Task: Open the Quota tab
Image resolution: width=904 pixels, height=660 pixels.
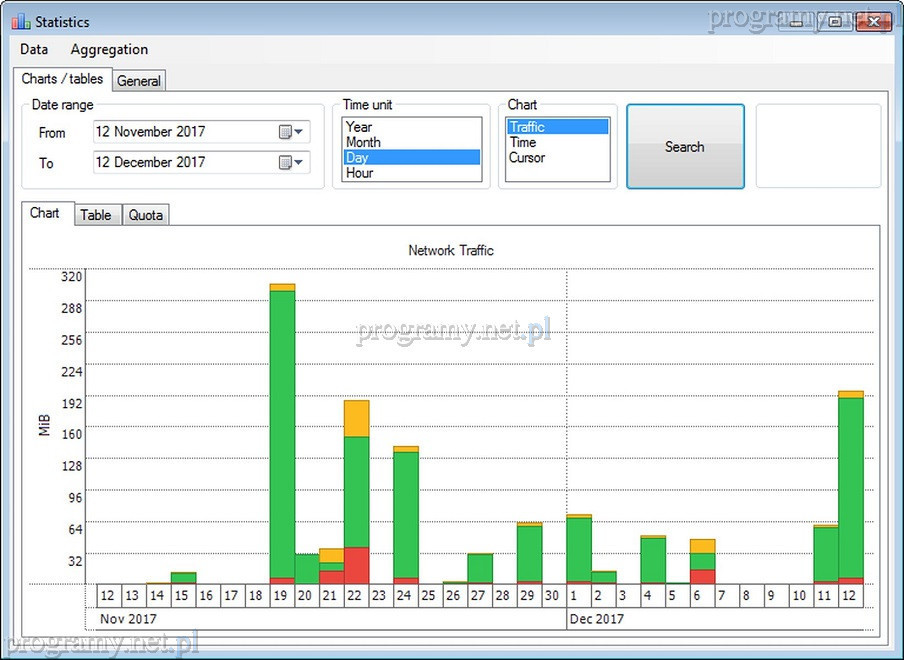Action: pos(146,215)
